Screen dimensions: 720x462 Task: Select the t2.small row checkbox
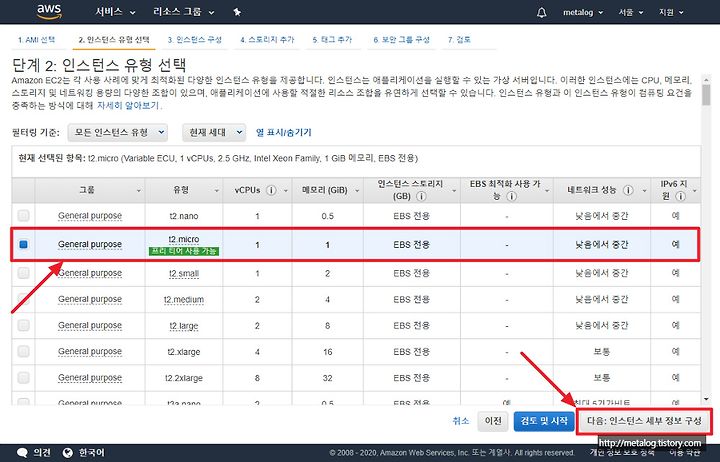pos(23,273)
